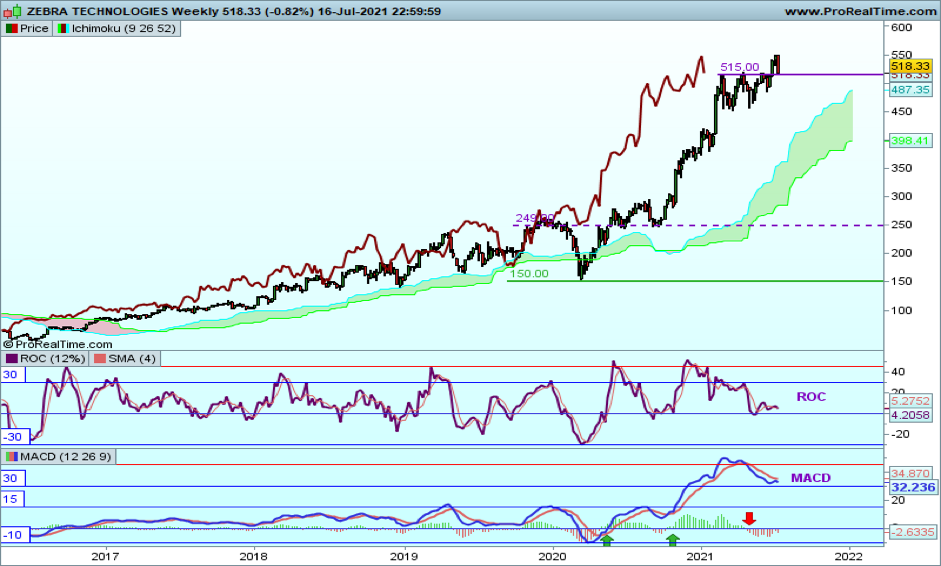Click the 2019 time axis label
Image resolution: width=941 pixels, height=566 pixels.
click(404, 556)
